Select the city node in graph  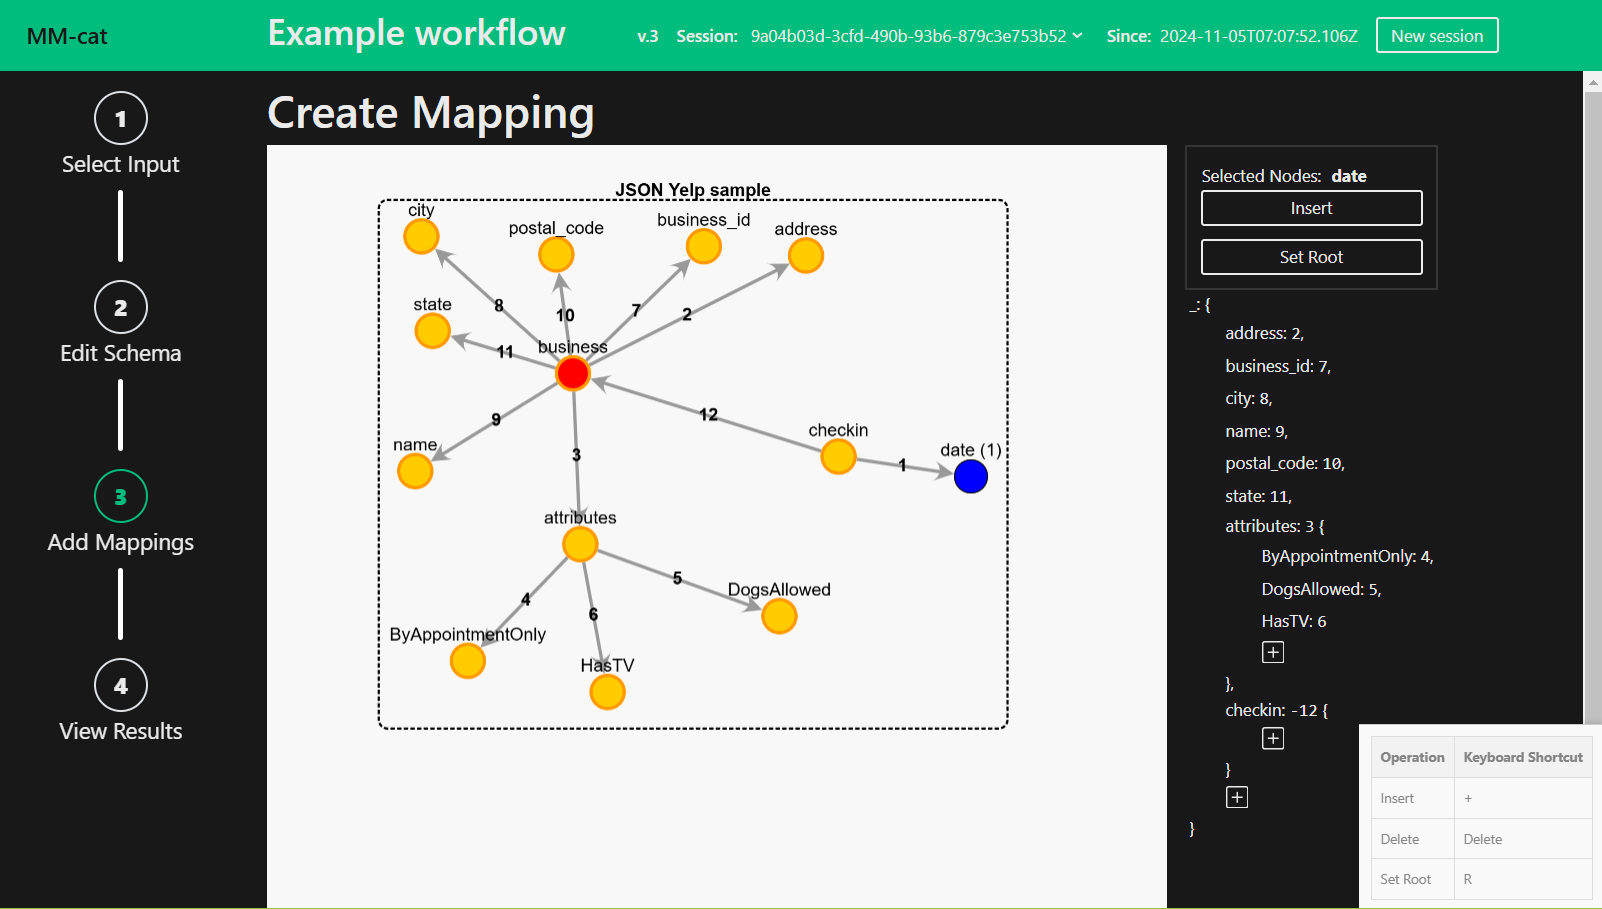click(421, 237)
